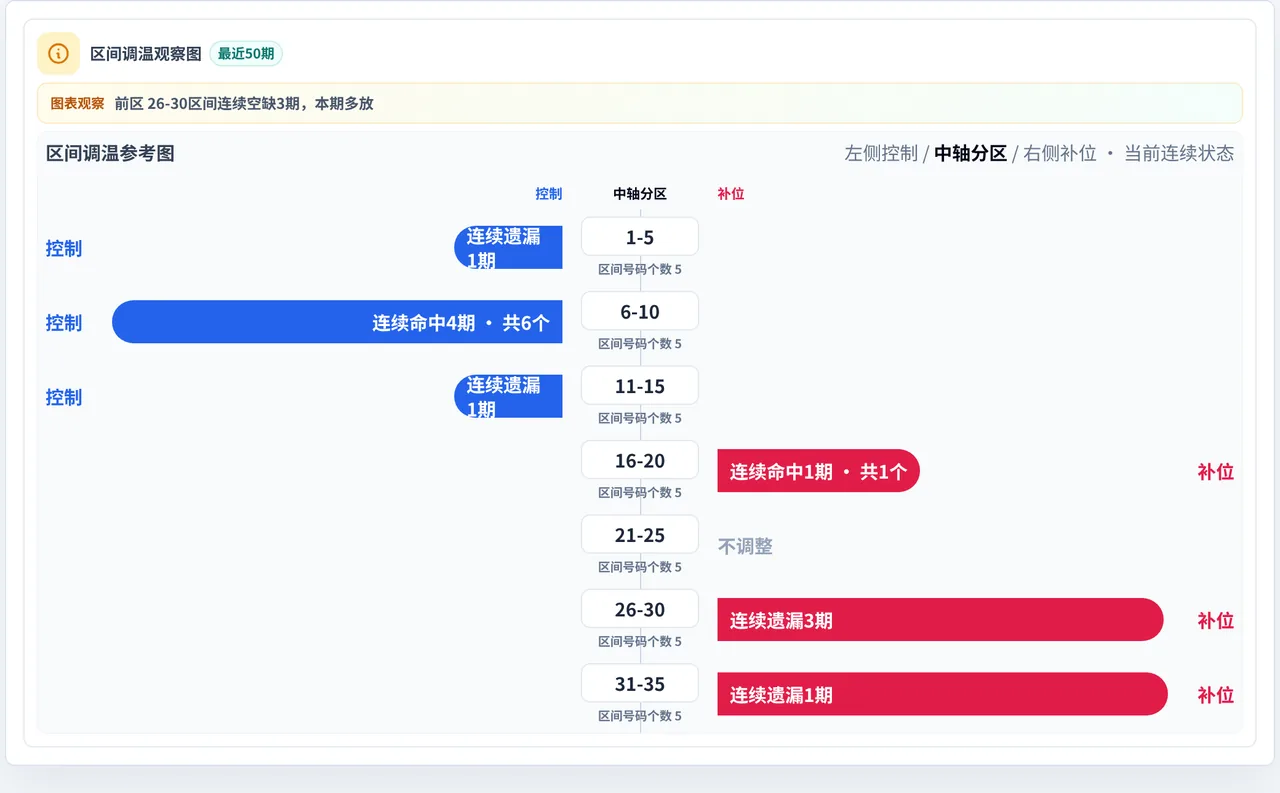The image size is (1280, 793).
Task: Click 区间号码个数 5 under the 1-5 box
Action: (x=640, y=269)
